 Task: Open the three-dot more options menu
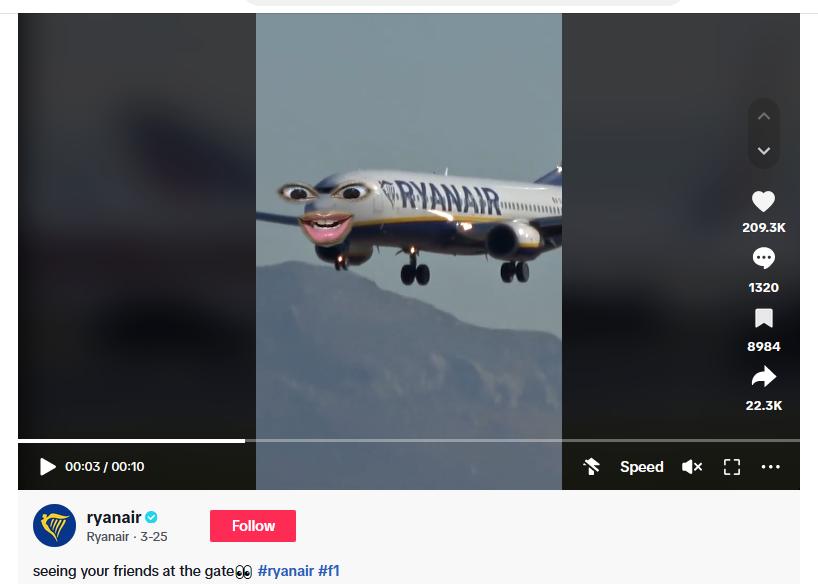pyautogui.click(x=771, y=467)
